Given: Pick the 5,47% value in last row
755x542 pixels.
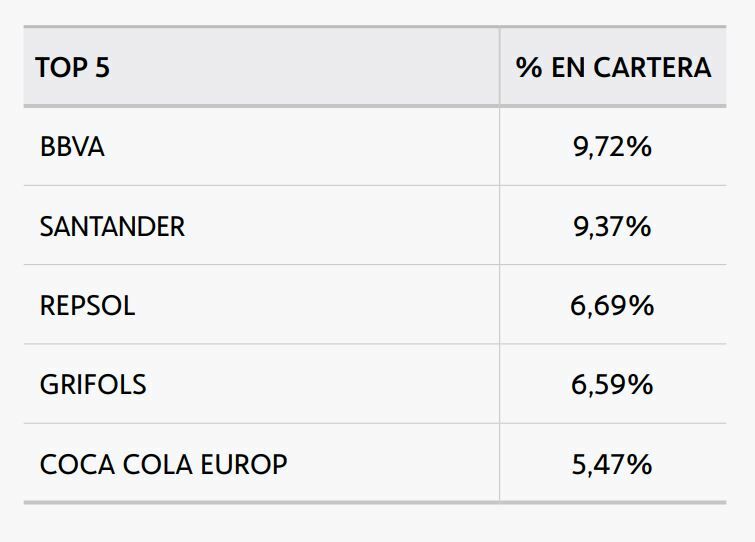Looking at the screenshot, I should (x=612, y=465).
